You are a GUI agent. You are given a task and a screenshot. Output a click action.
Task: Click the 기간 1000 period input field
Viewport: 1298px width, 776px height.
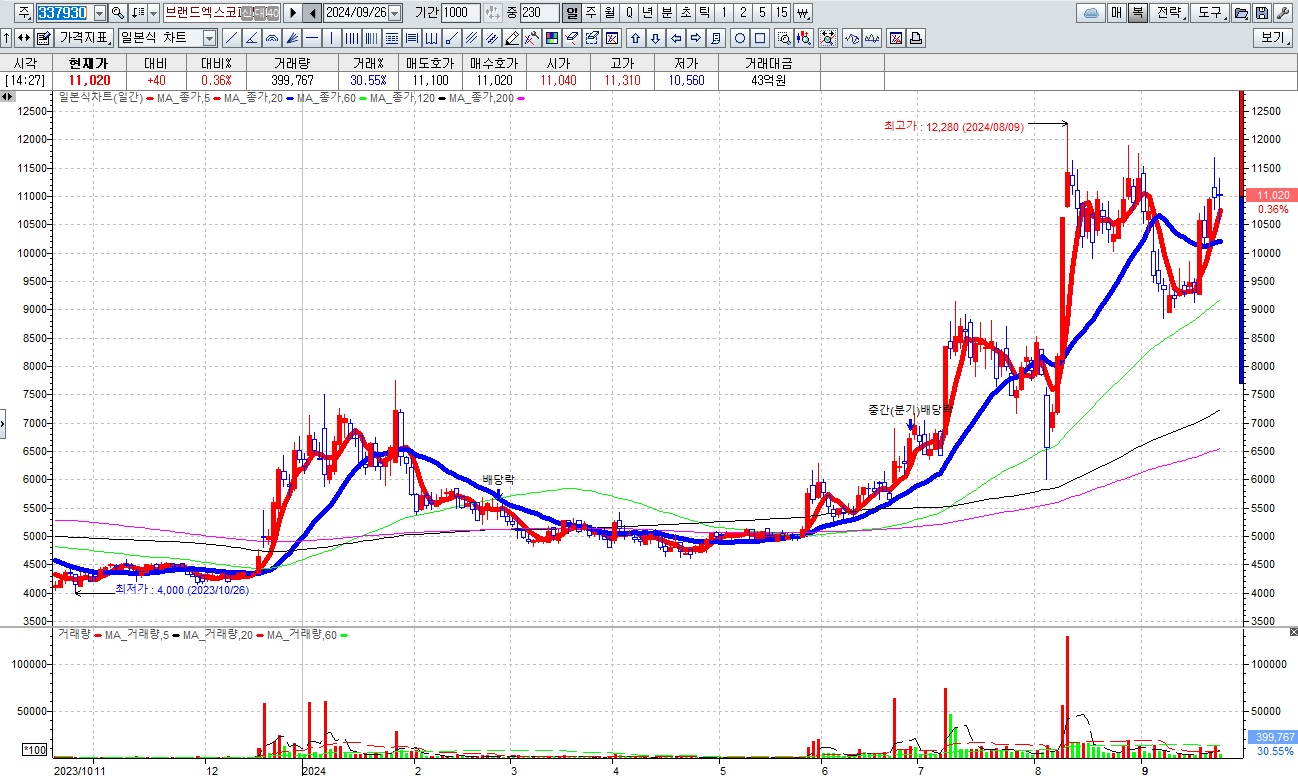(x=460, y=13)
